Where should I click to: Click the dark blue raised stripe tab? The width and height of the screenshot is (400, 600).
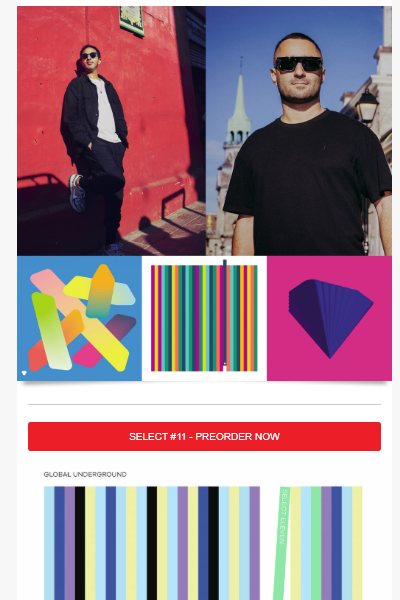[x=225, y=262]
